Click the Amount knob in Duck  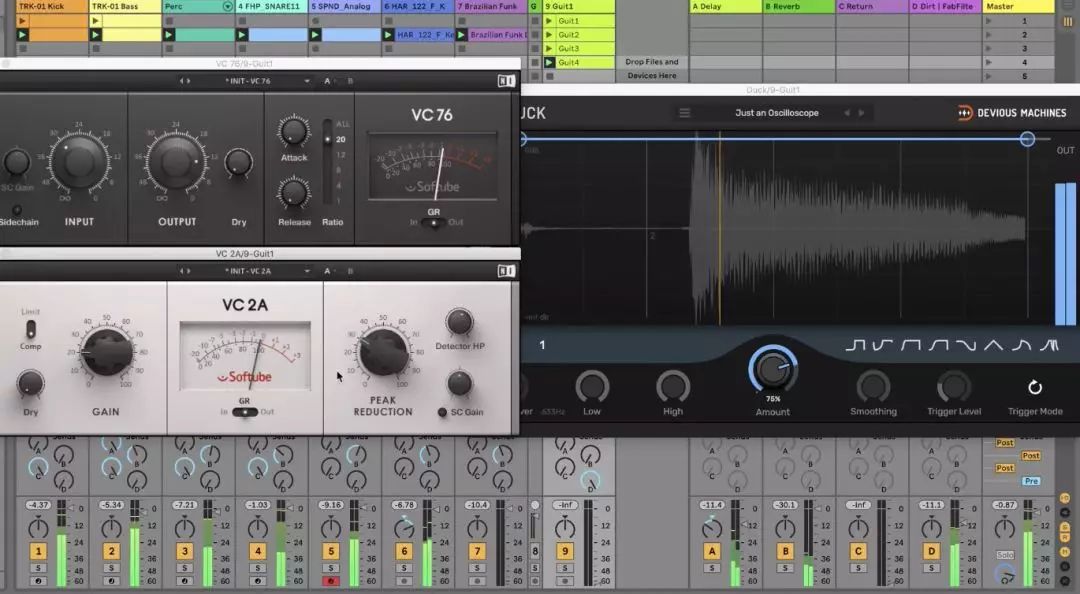(x=773, y=369)
